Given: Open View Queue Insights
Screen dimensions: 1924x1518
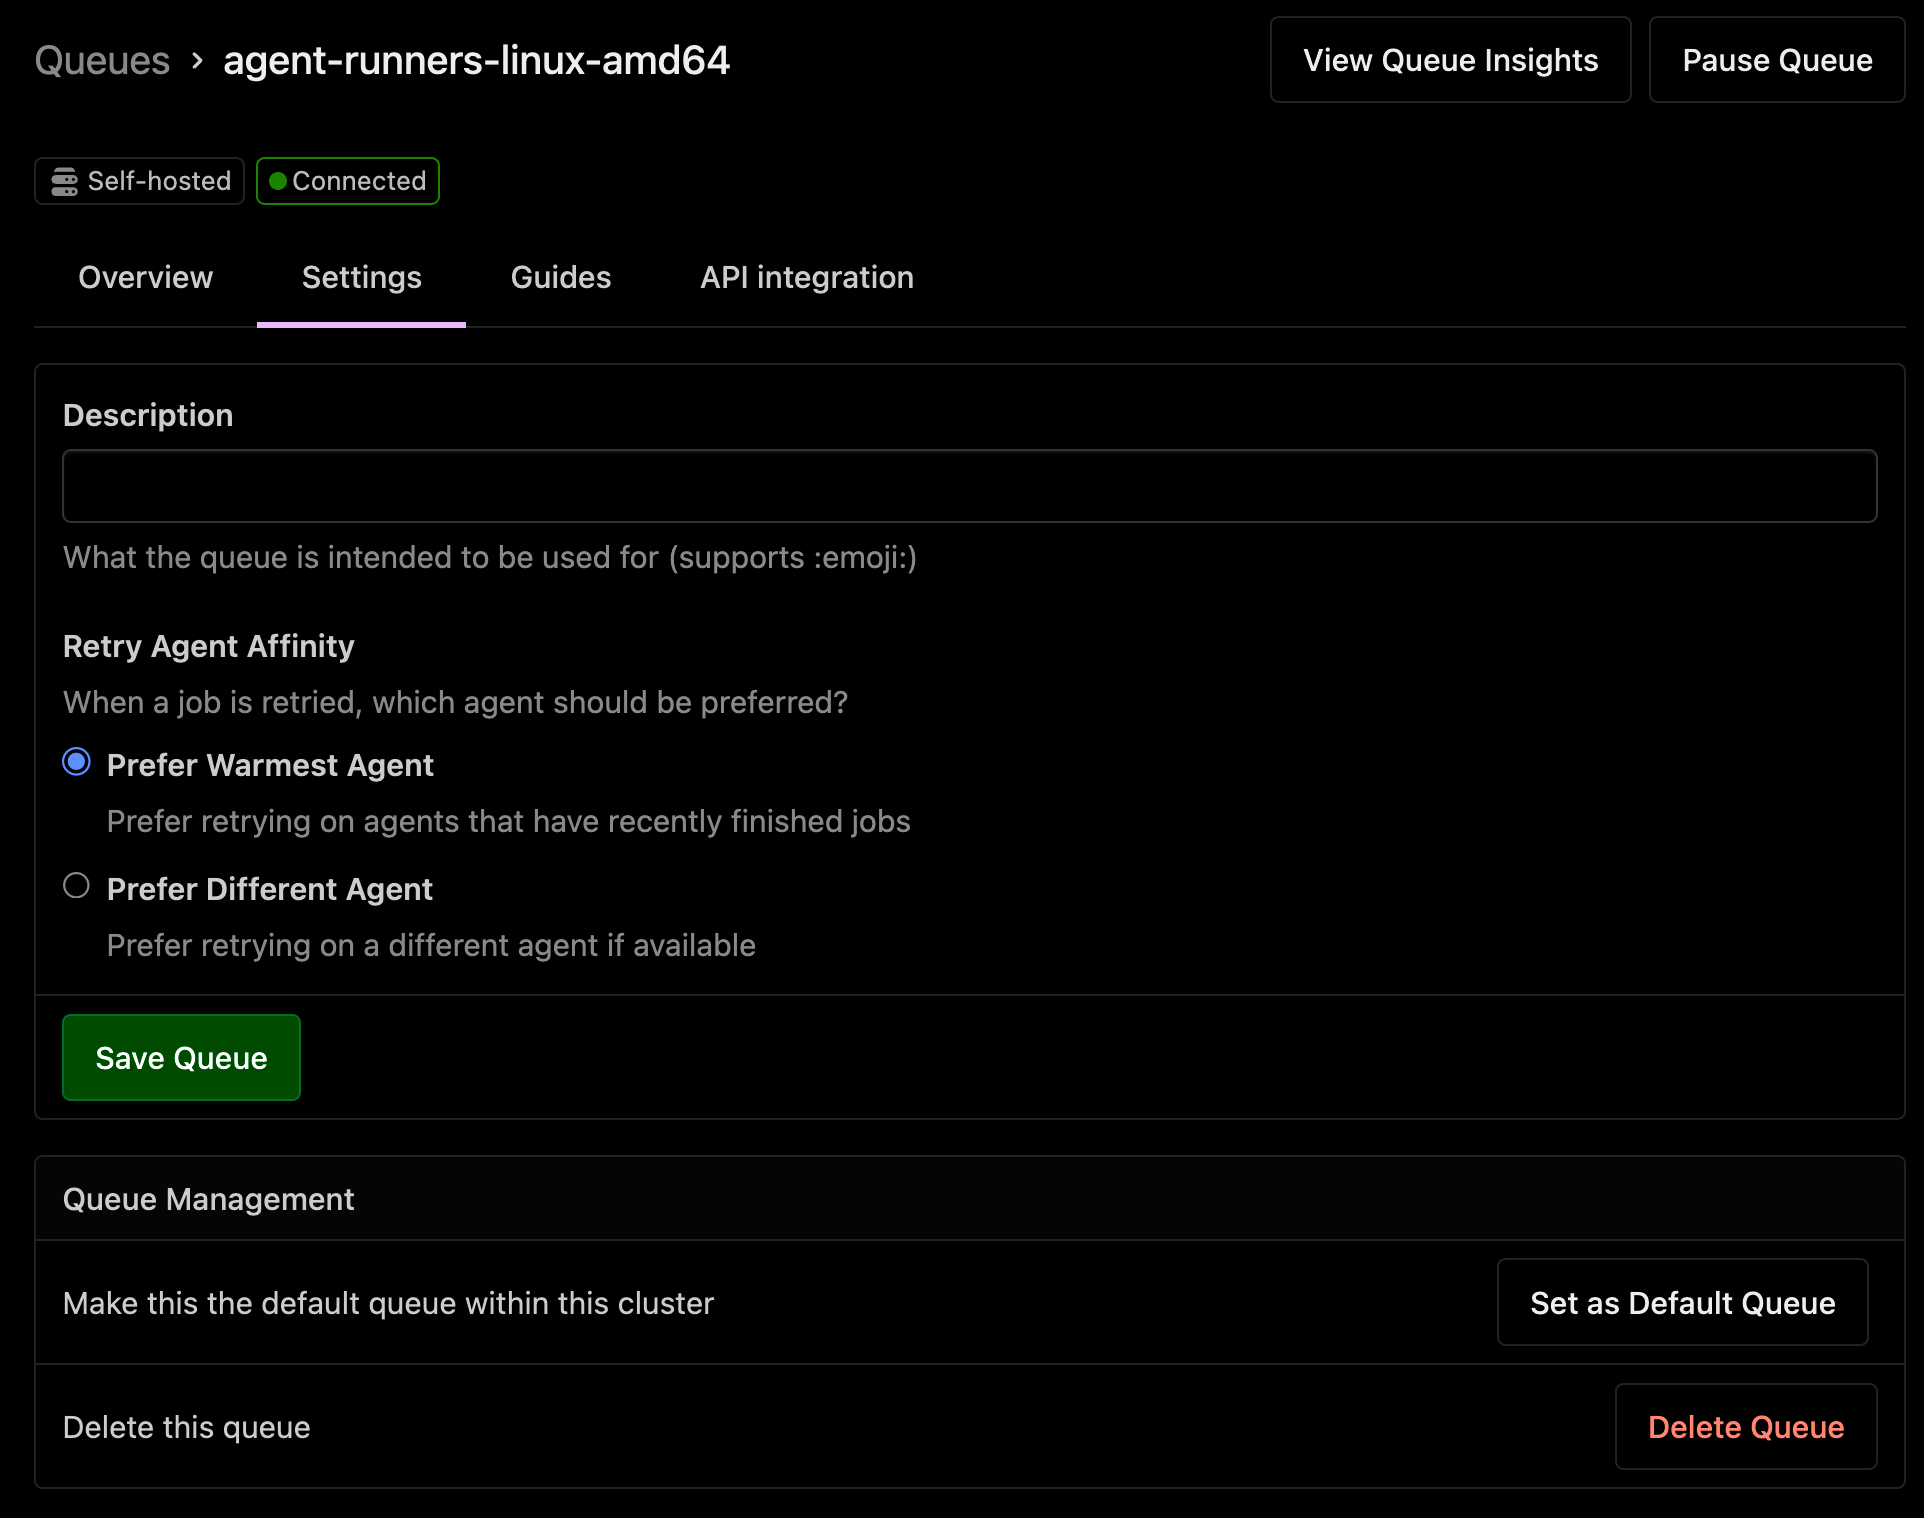Looking at the screenshot, I should point(1449,60).
